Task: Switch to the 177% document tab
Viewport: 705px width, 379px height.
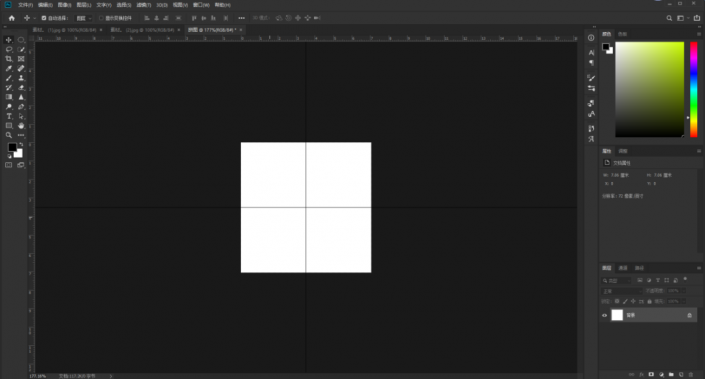Action: tap(212, 30)
